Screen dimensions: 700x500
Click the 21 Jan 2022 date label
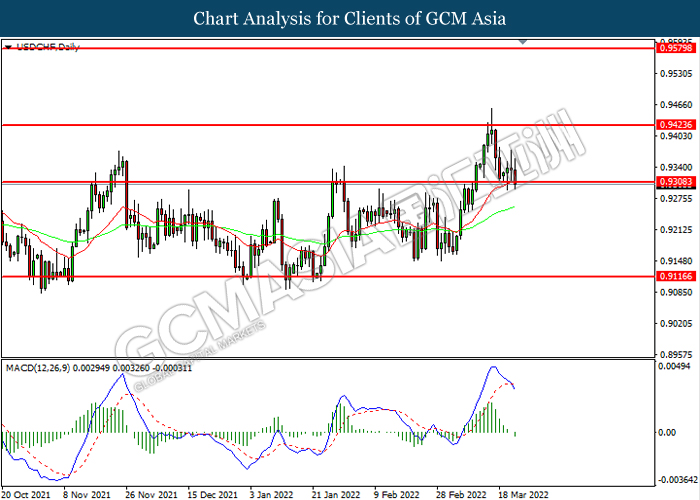336,495
